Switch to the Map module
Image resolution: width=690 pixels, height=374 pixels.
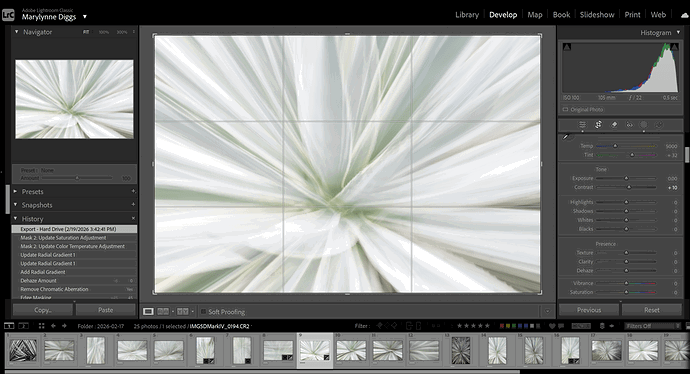(535, 15)
